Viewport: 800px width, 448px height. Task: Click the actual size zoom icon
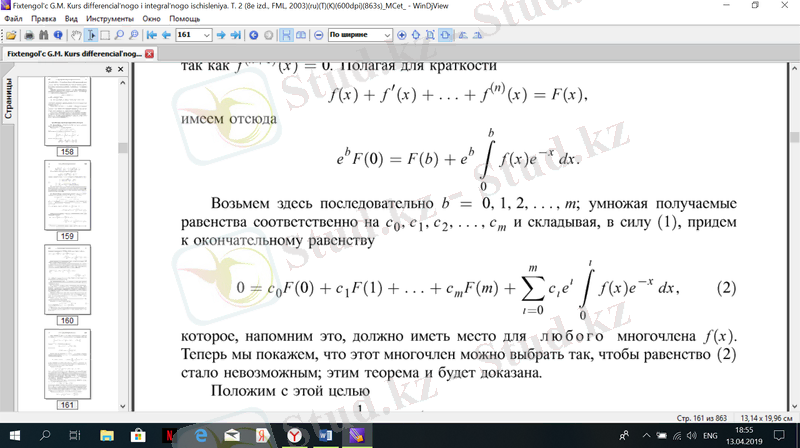click(416, 35)
